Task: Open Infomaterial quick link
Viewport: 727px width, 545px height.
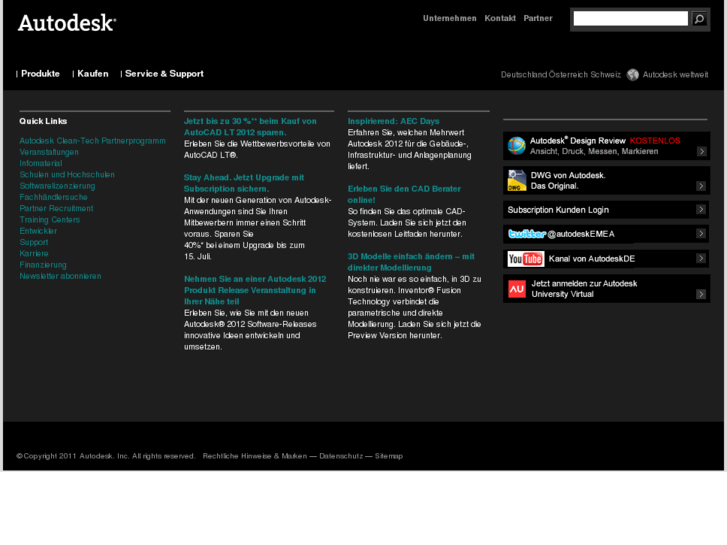Action: tap(40, 163)
